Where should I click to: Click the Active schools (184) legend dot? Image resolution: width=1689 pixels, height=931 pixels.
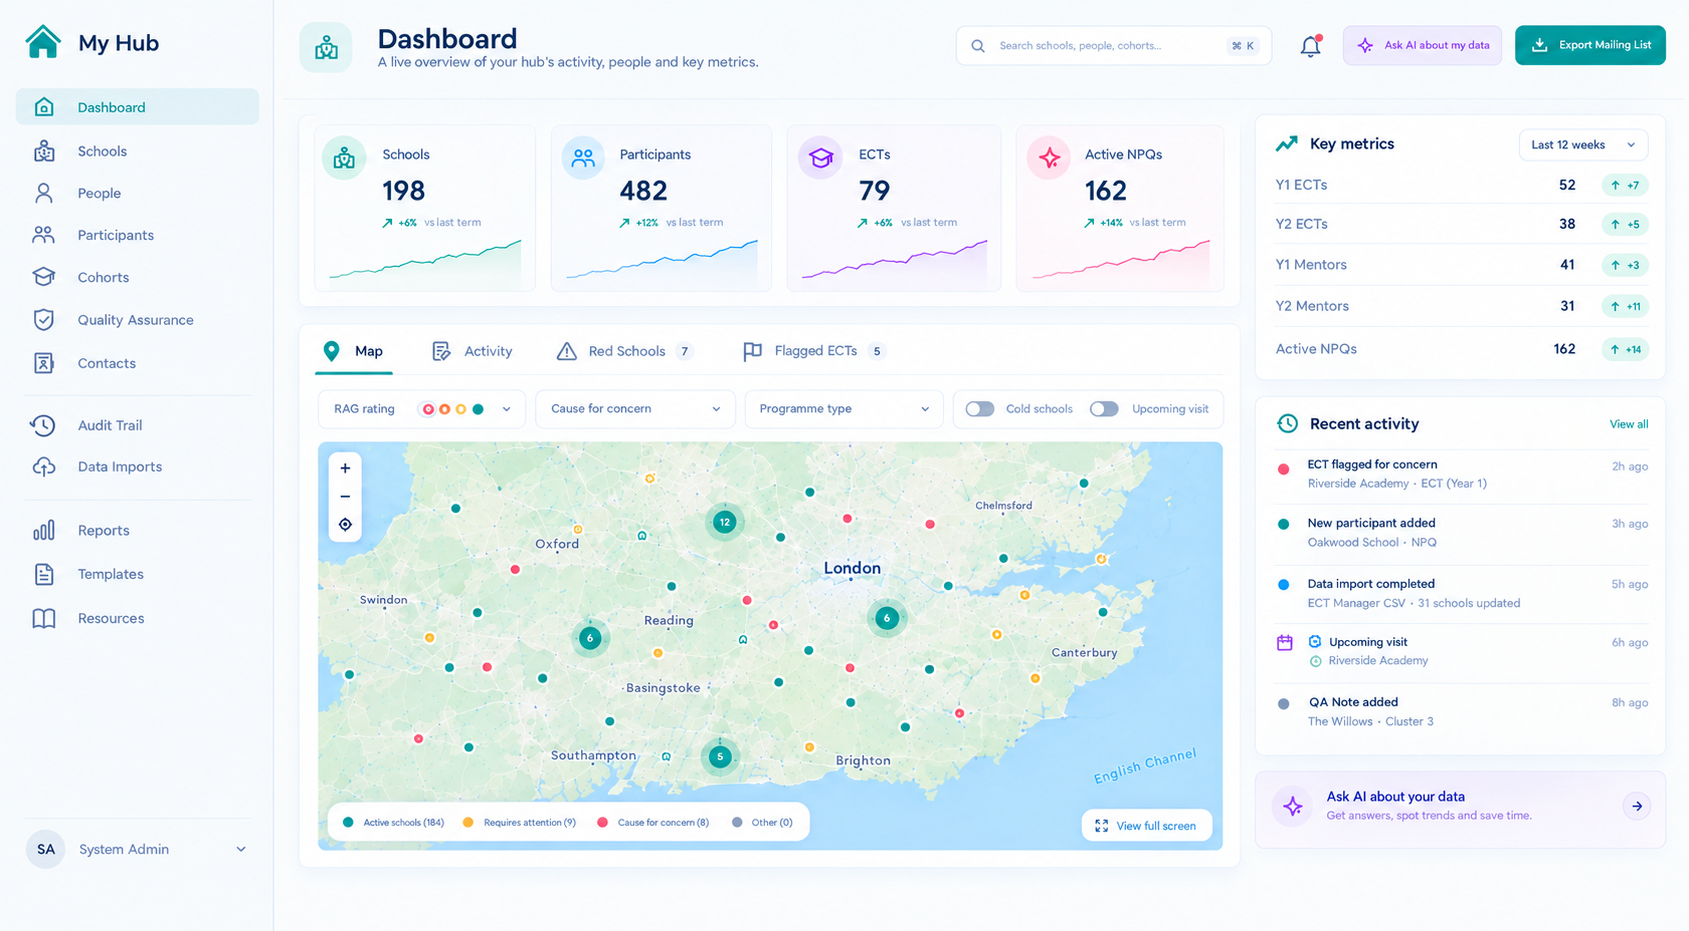tap(348, 822)
